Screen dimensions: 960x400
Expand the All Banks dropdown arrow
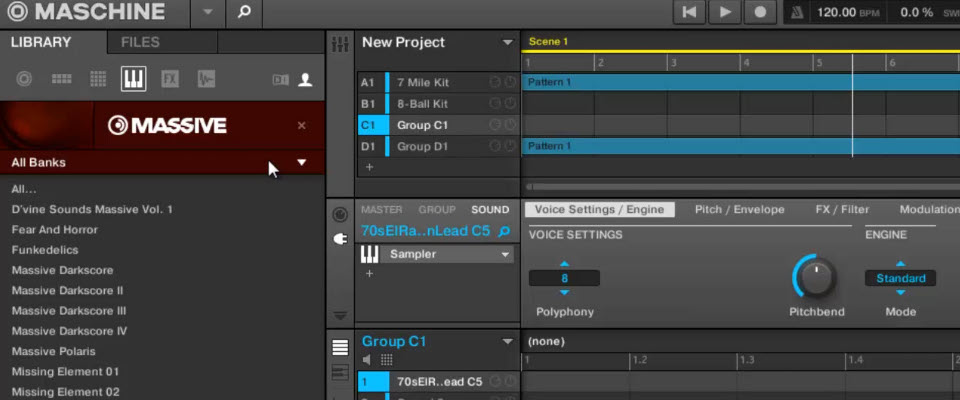tap(301, 162)
